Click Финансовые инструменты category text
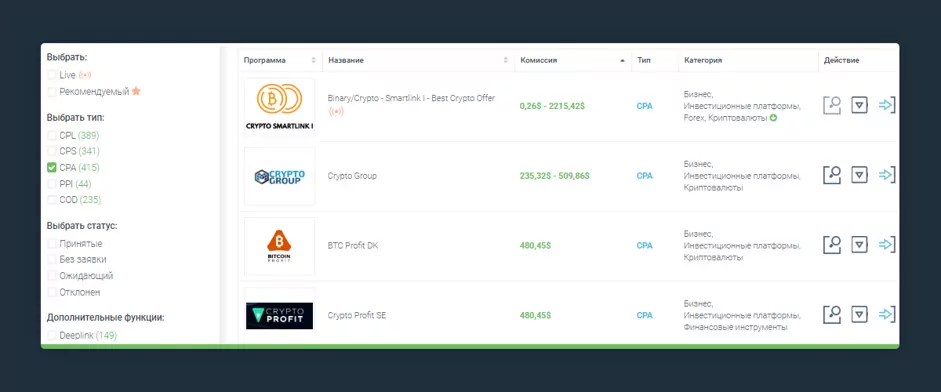The height and width of the screenshot is (392, 941). click(735, 327)
